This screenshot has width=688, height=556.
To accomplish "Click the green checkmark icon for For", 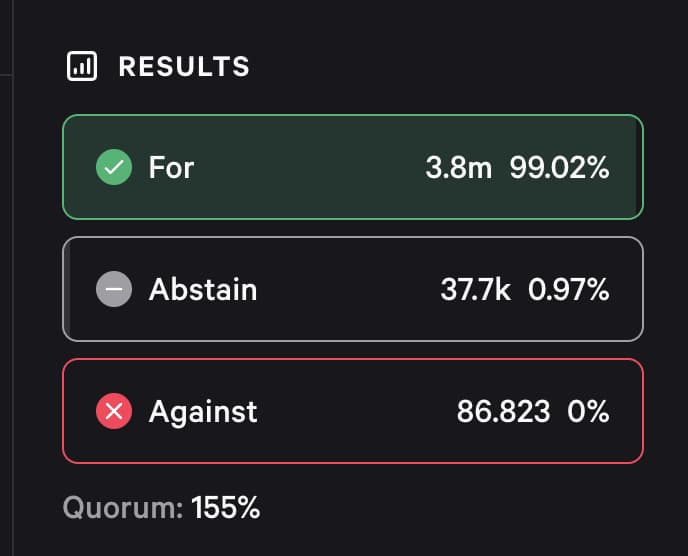I will pos(114,167).
